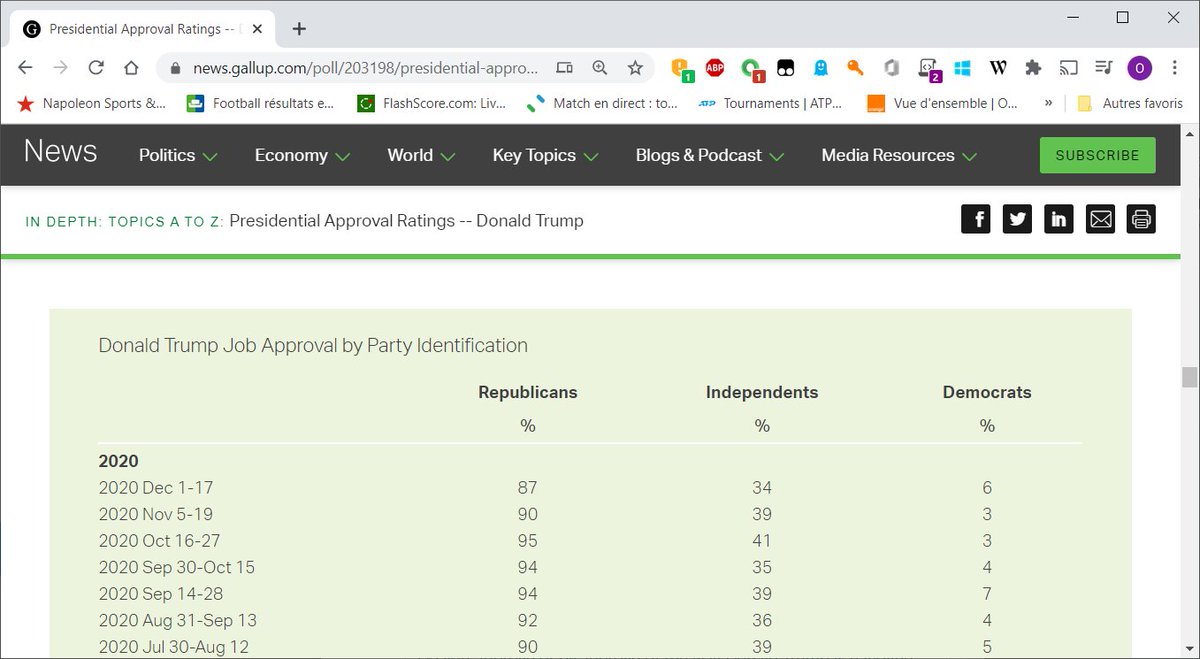The image size is (1200, 659).
Task: Share the page on LinkedIn
Action: click(x=1058, y=219)
